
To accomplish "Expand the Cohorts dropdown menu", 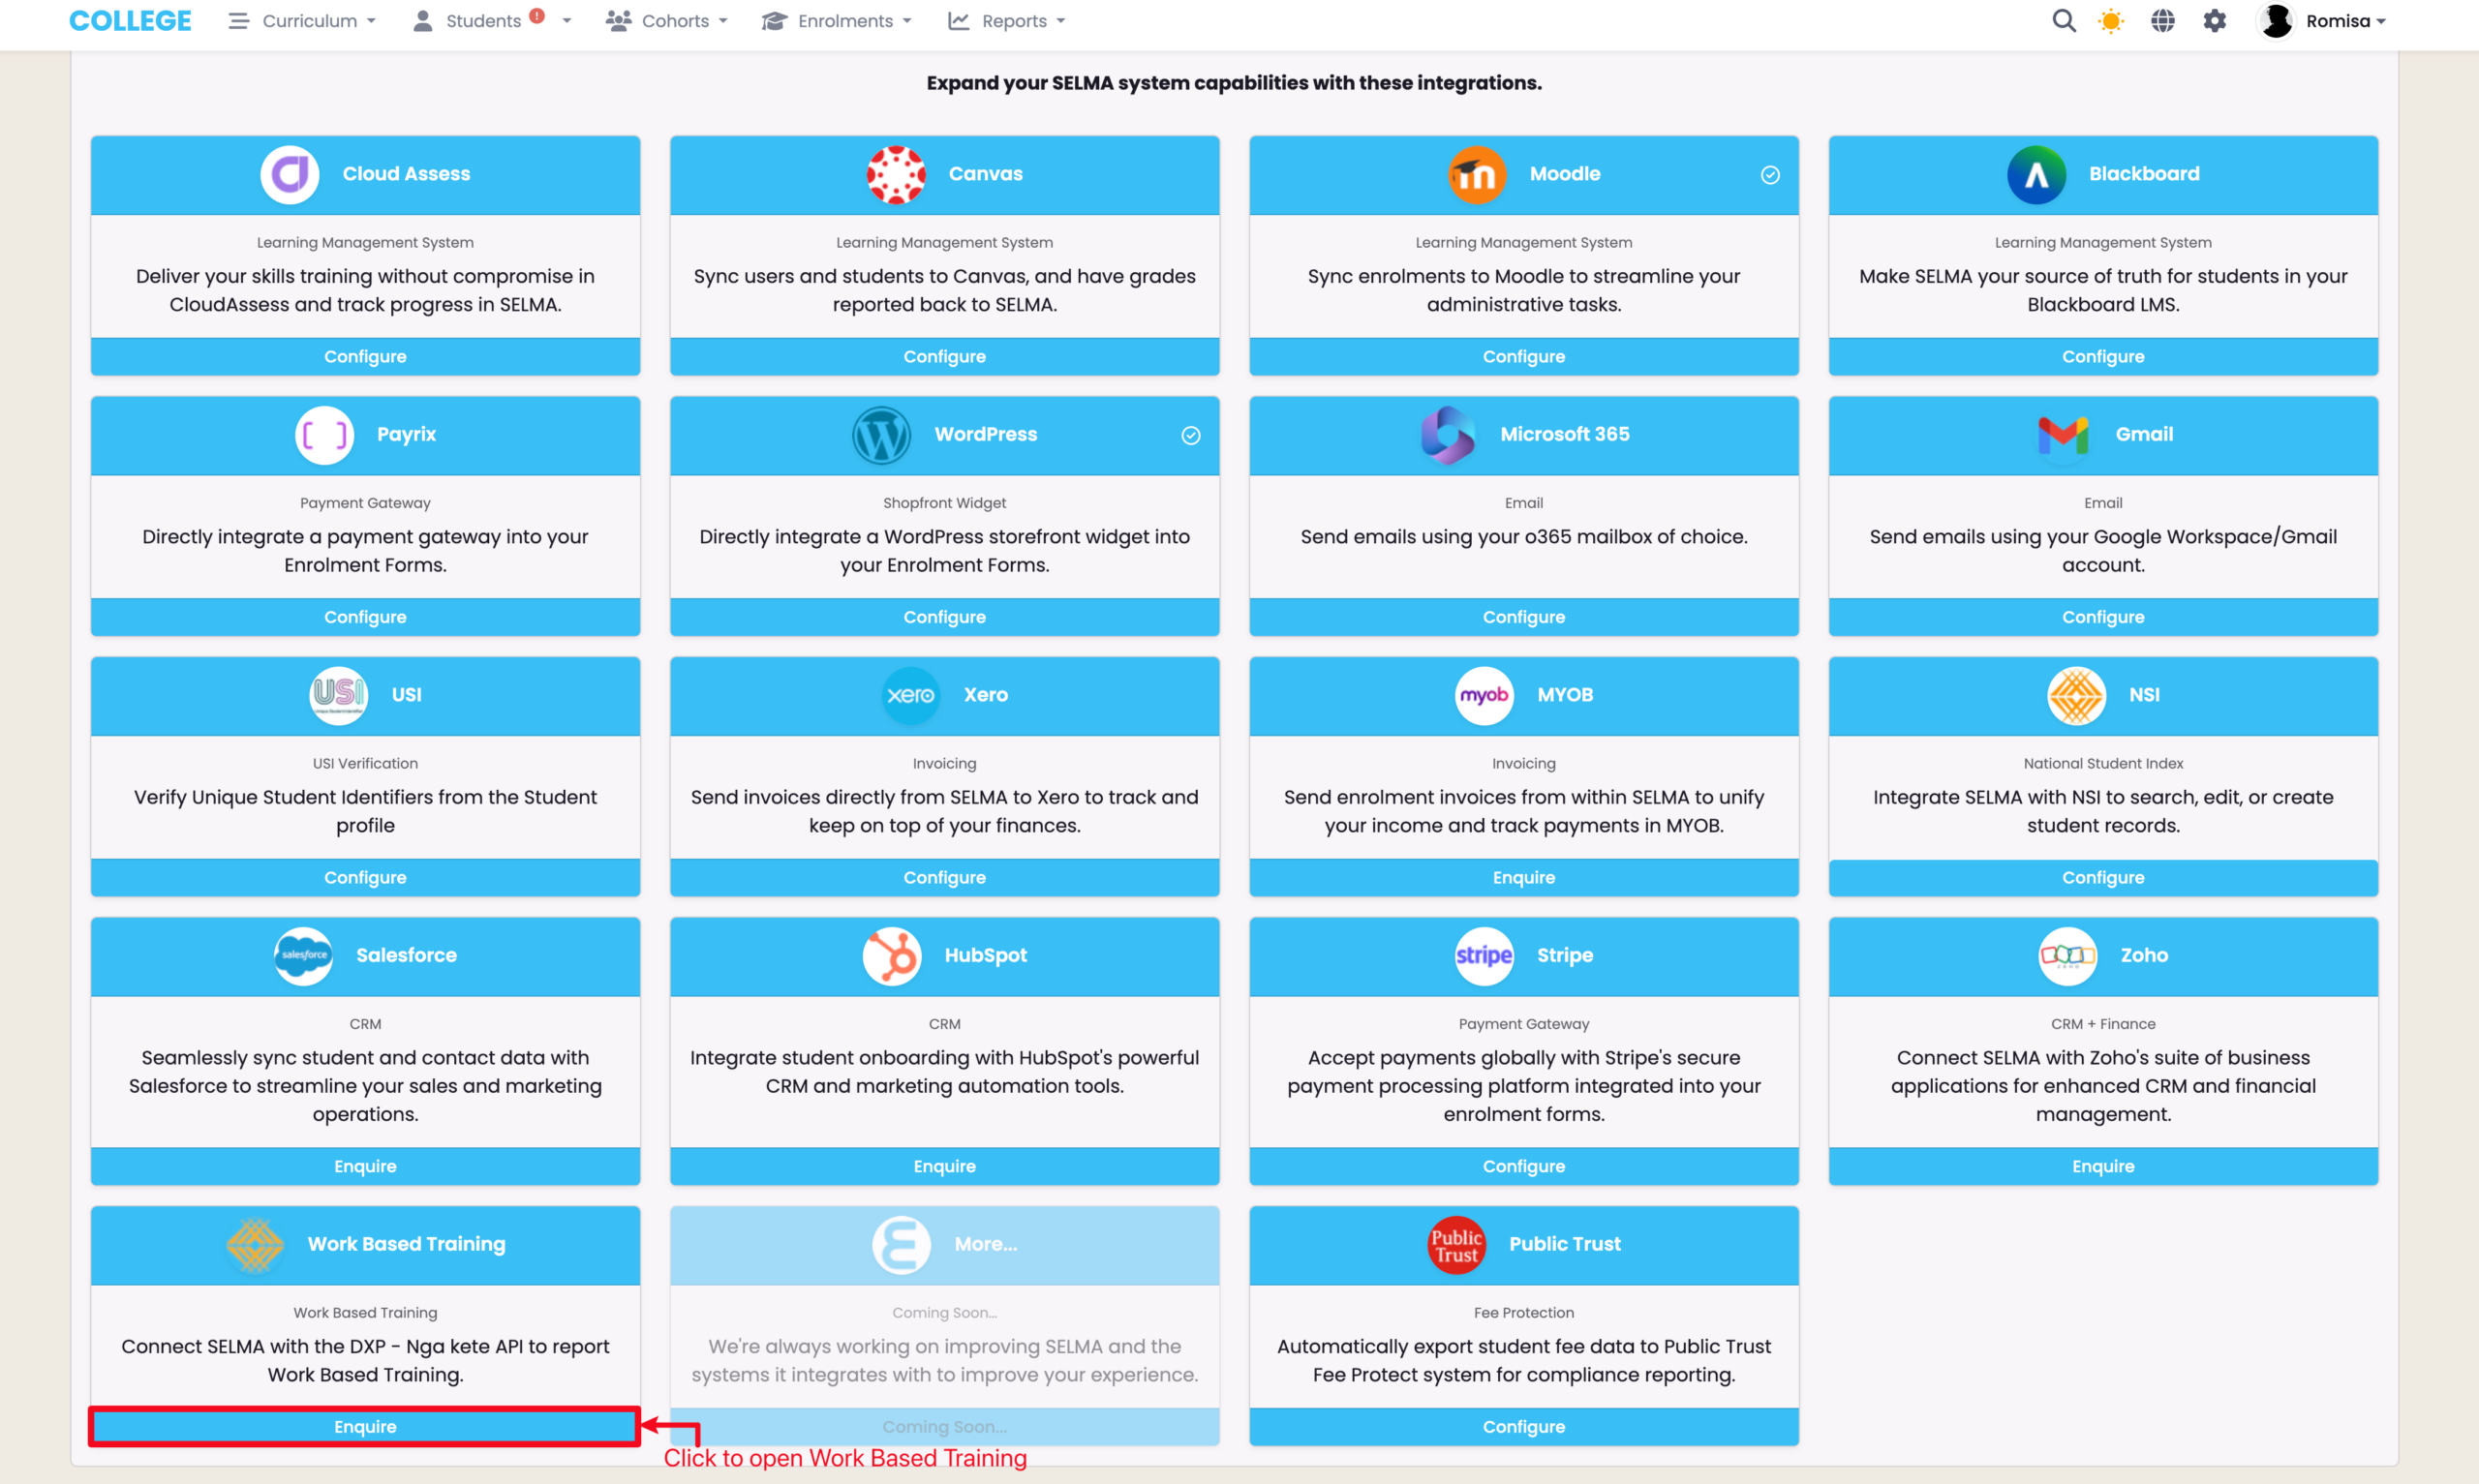I will click(667, 21).
